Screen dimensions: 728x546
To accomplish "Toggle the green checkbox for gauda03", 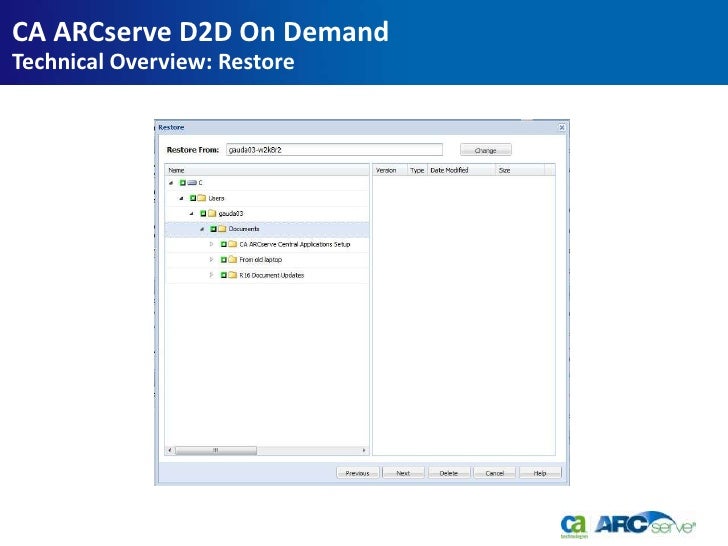I will coord(203,213).
